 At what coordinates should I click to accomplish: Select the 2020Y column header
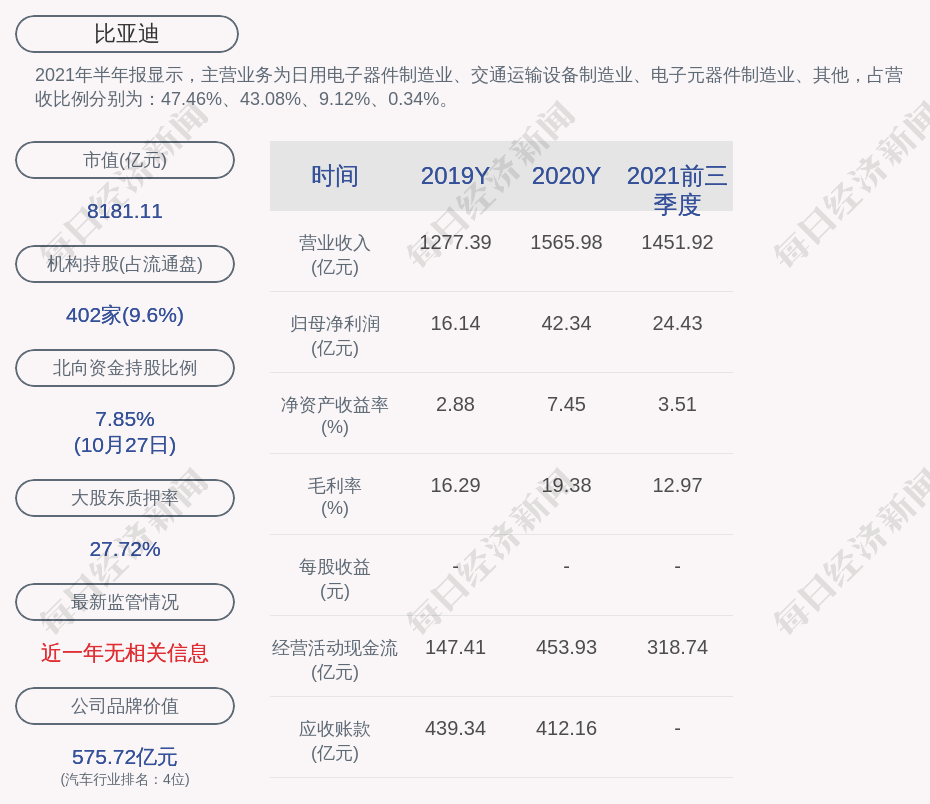point(566,176)
